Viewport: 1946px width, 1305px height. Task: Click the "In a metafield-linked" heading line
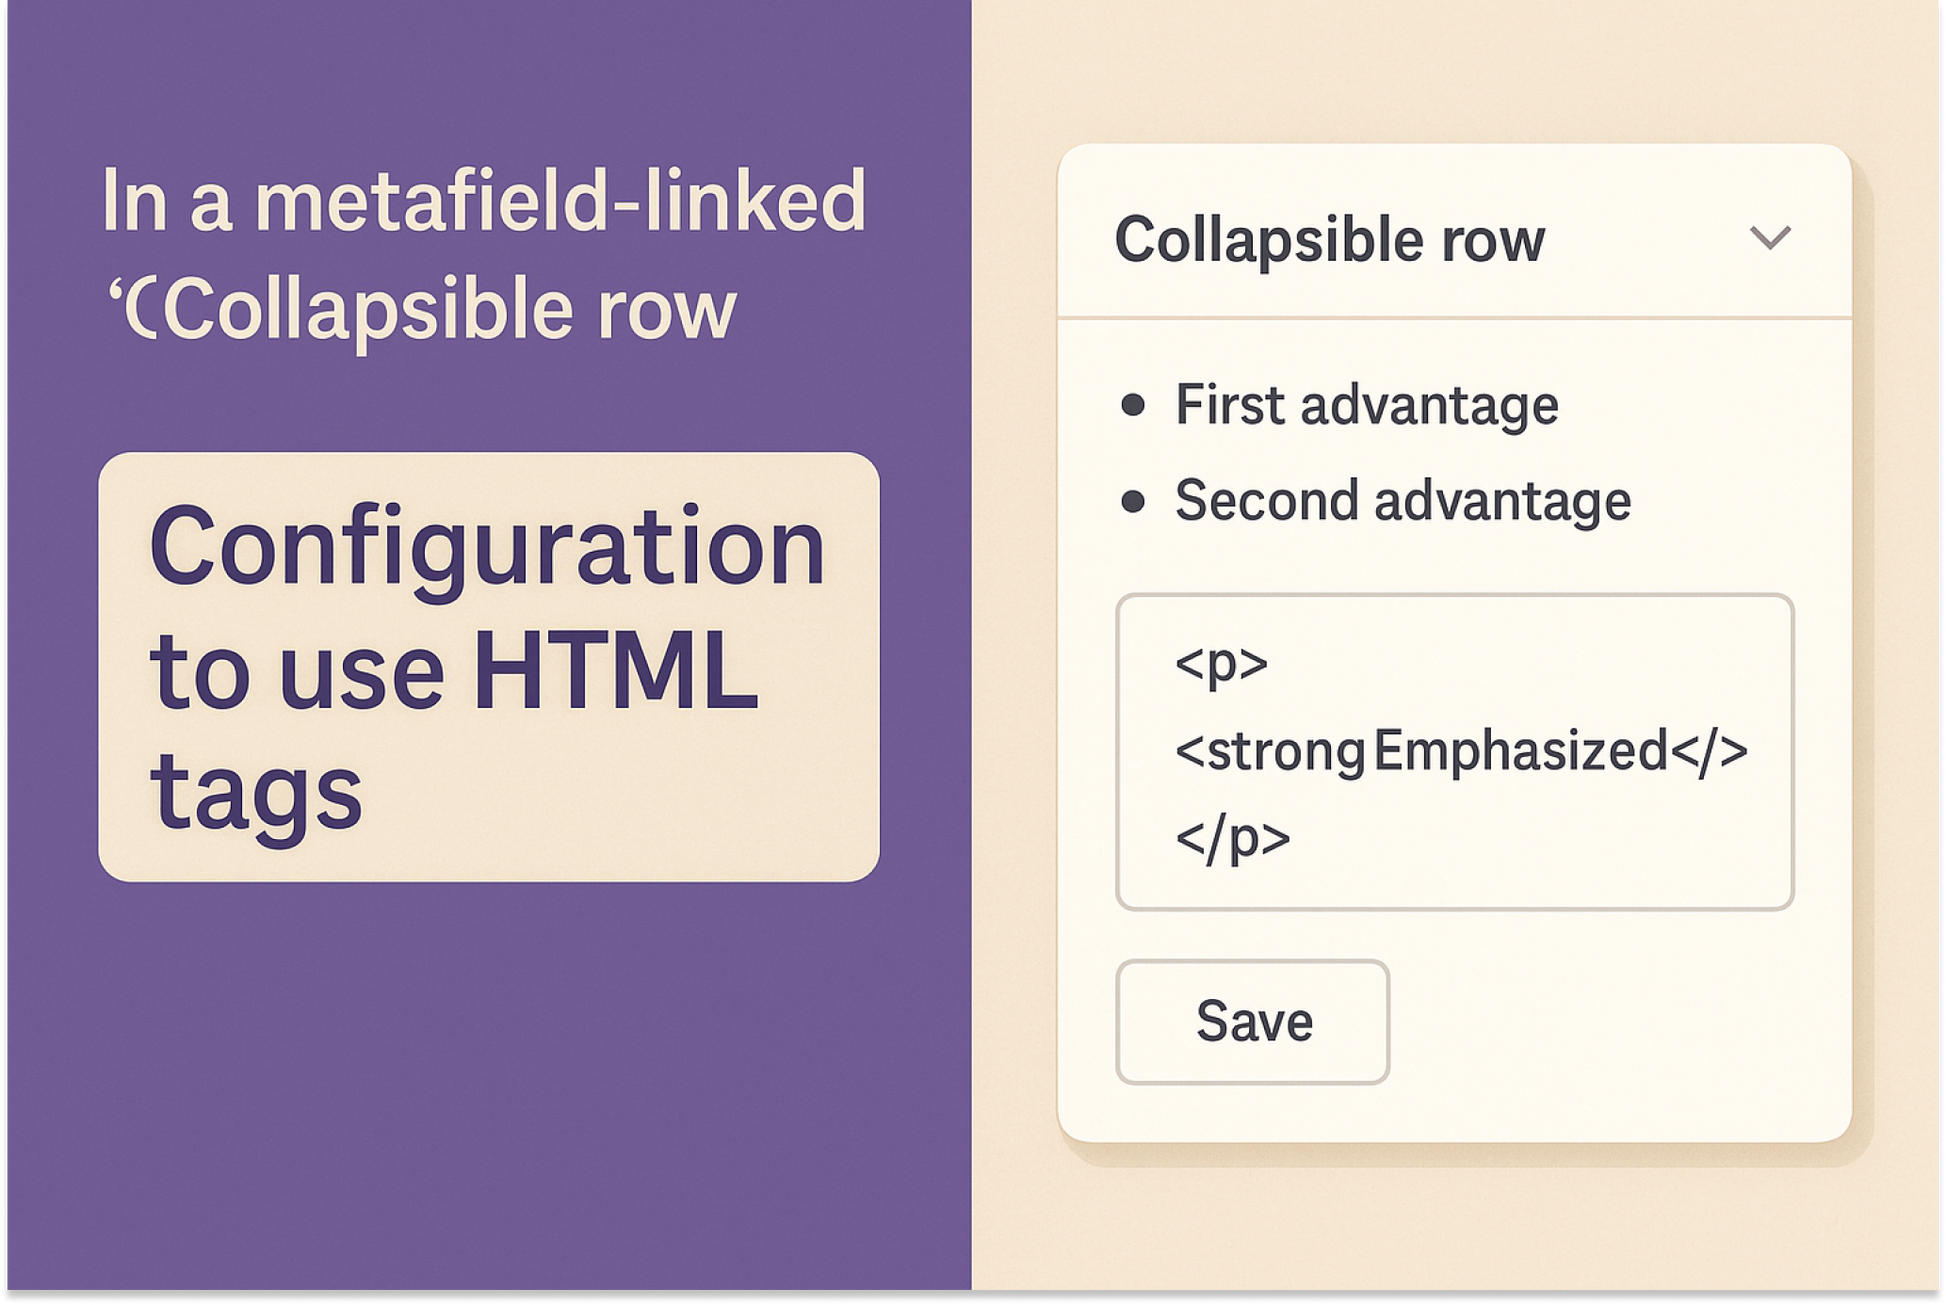[483, 202]
